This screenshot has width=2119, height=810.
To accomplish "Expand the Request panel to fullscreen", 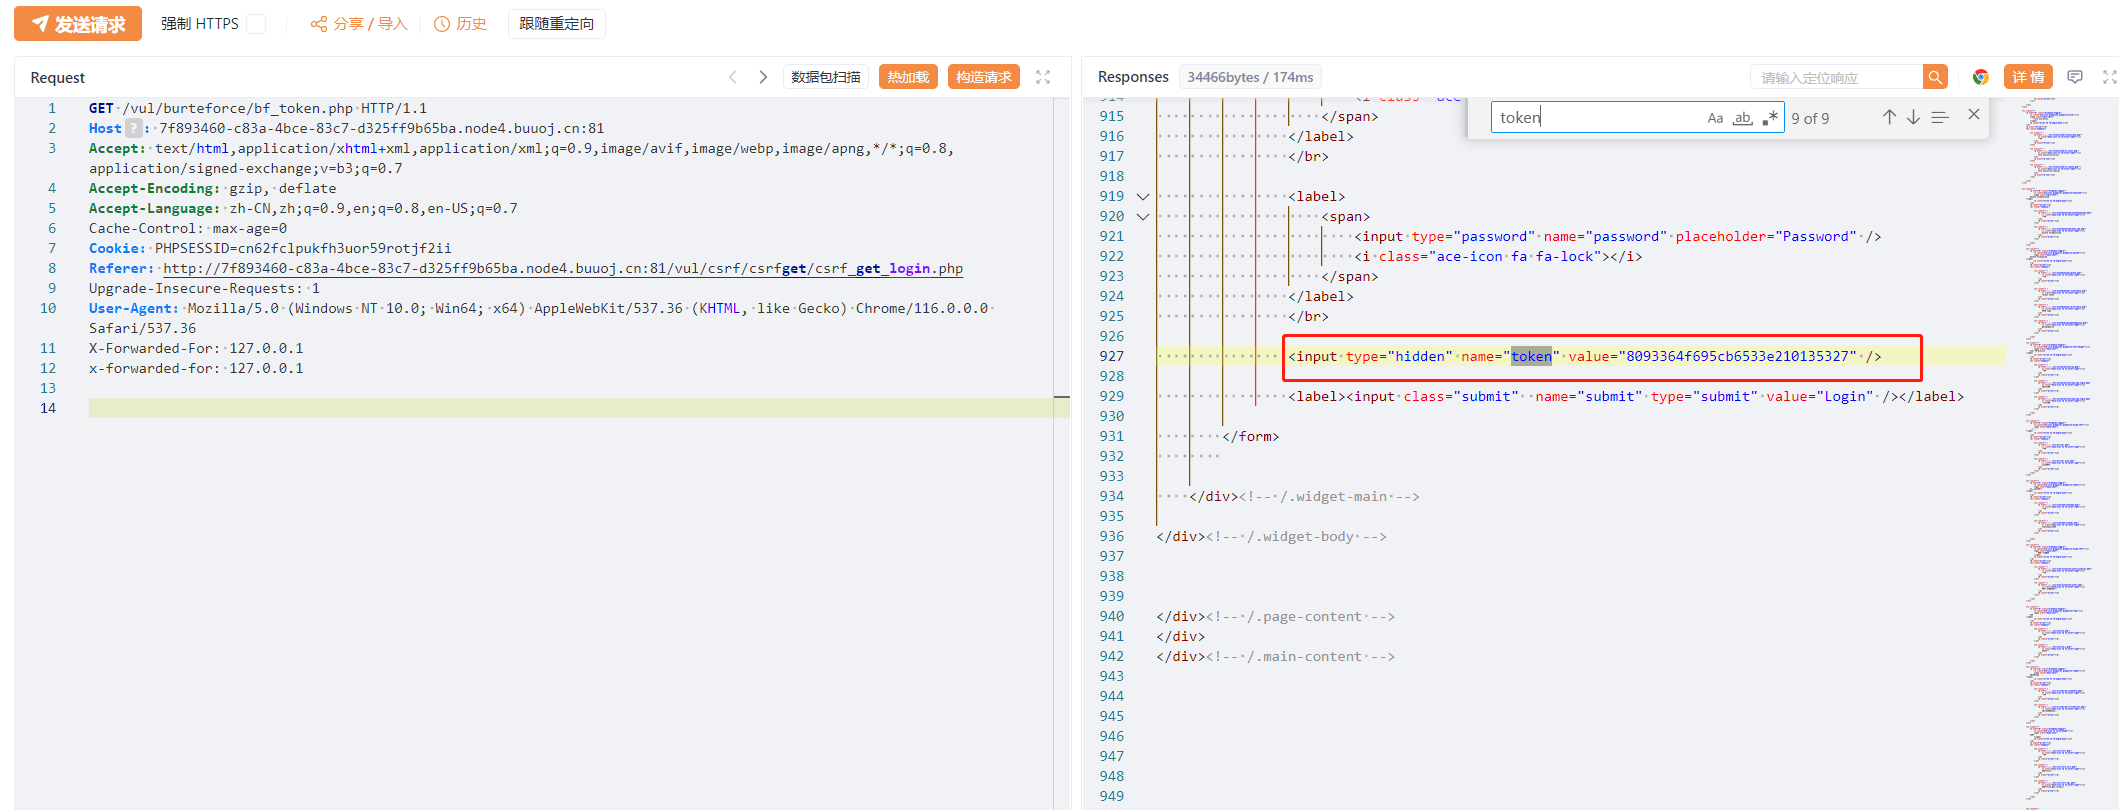I will tap(1043, 77).
